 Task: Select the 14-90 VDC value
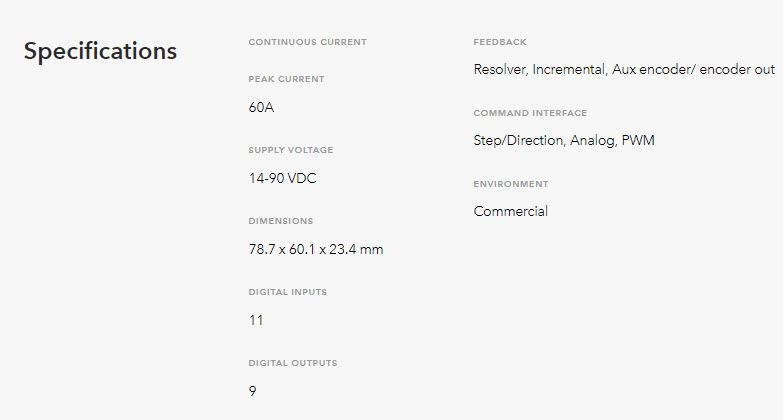tap(283, 178)
